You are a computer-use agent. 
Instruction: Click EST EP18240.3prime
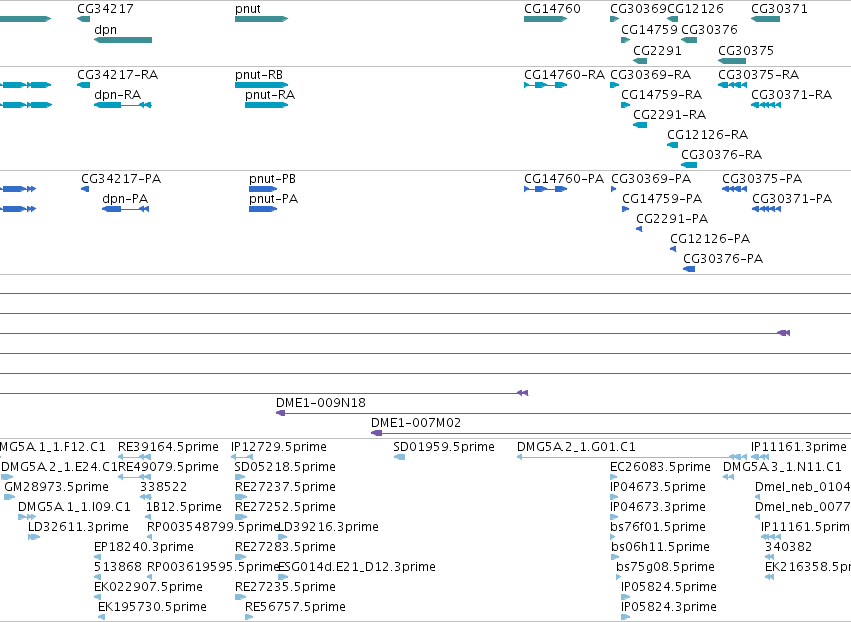click(144, 547)
